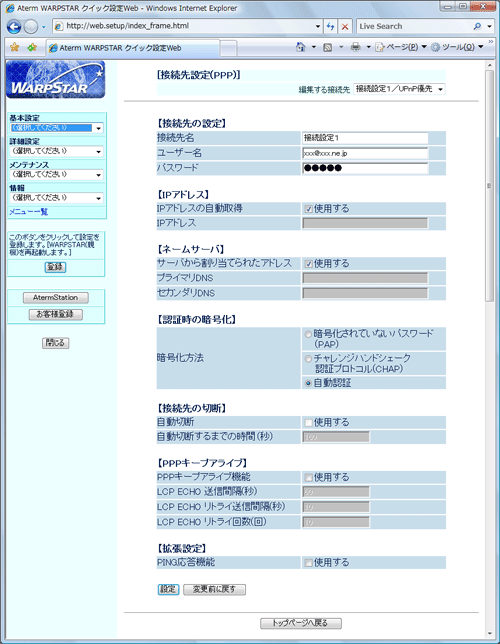Toggle サーバから割り当てられたアドレス checkbox

click(x=308, y=264)
